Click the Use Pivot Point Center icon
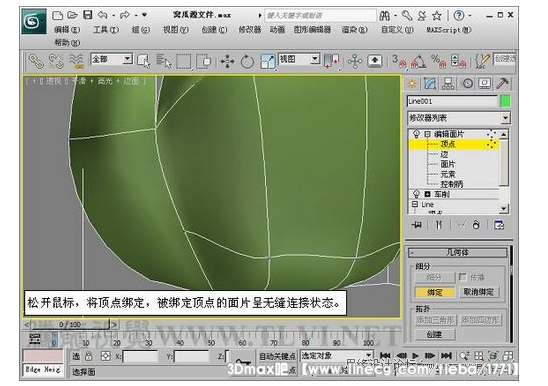 point(331,61)
